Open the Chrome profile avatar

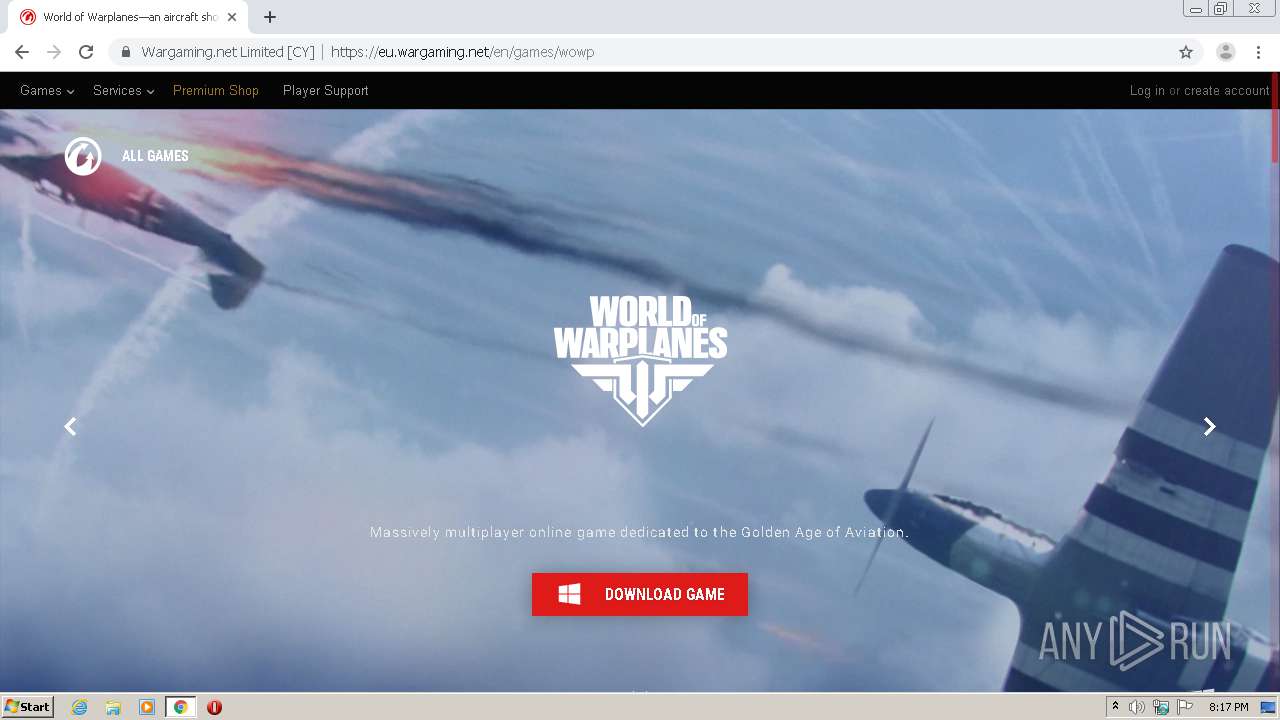point(1226,52)
